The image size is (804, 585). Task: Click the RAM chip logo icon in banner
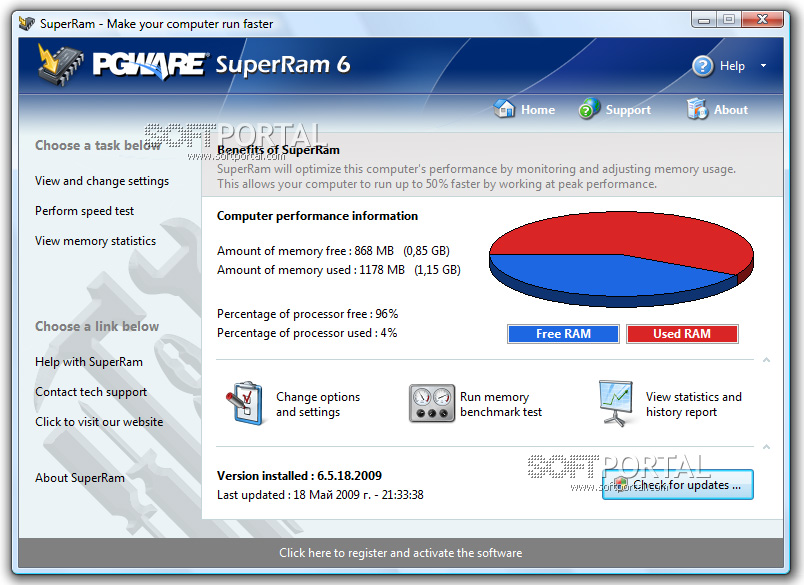click(61, 65)
